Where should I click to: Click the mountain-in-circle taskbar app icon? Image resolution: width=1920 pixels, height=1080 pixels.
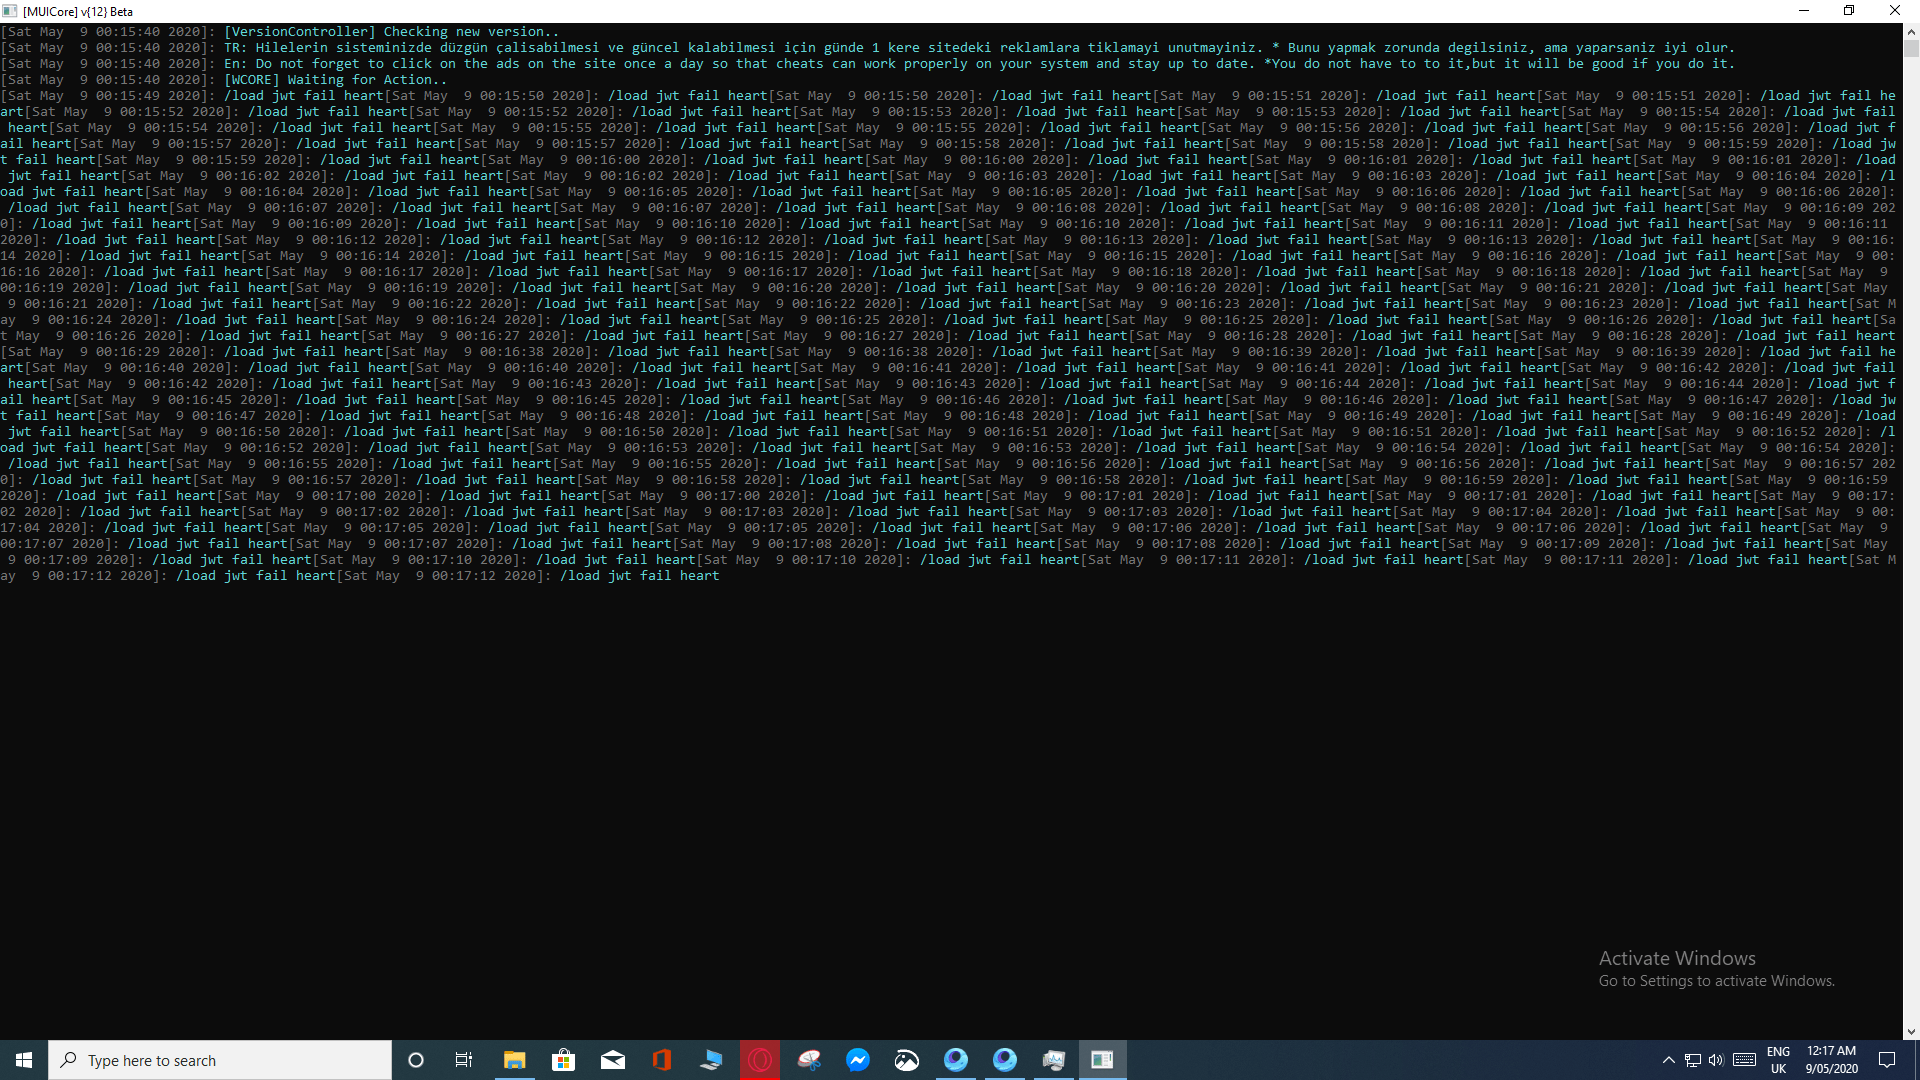point(907,1060)
